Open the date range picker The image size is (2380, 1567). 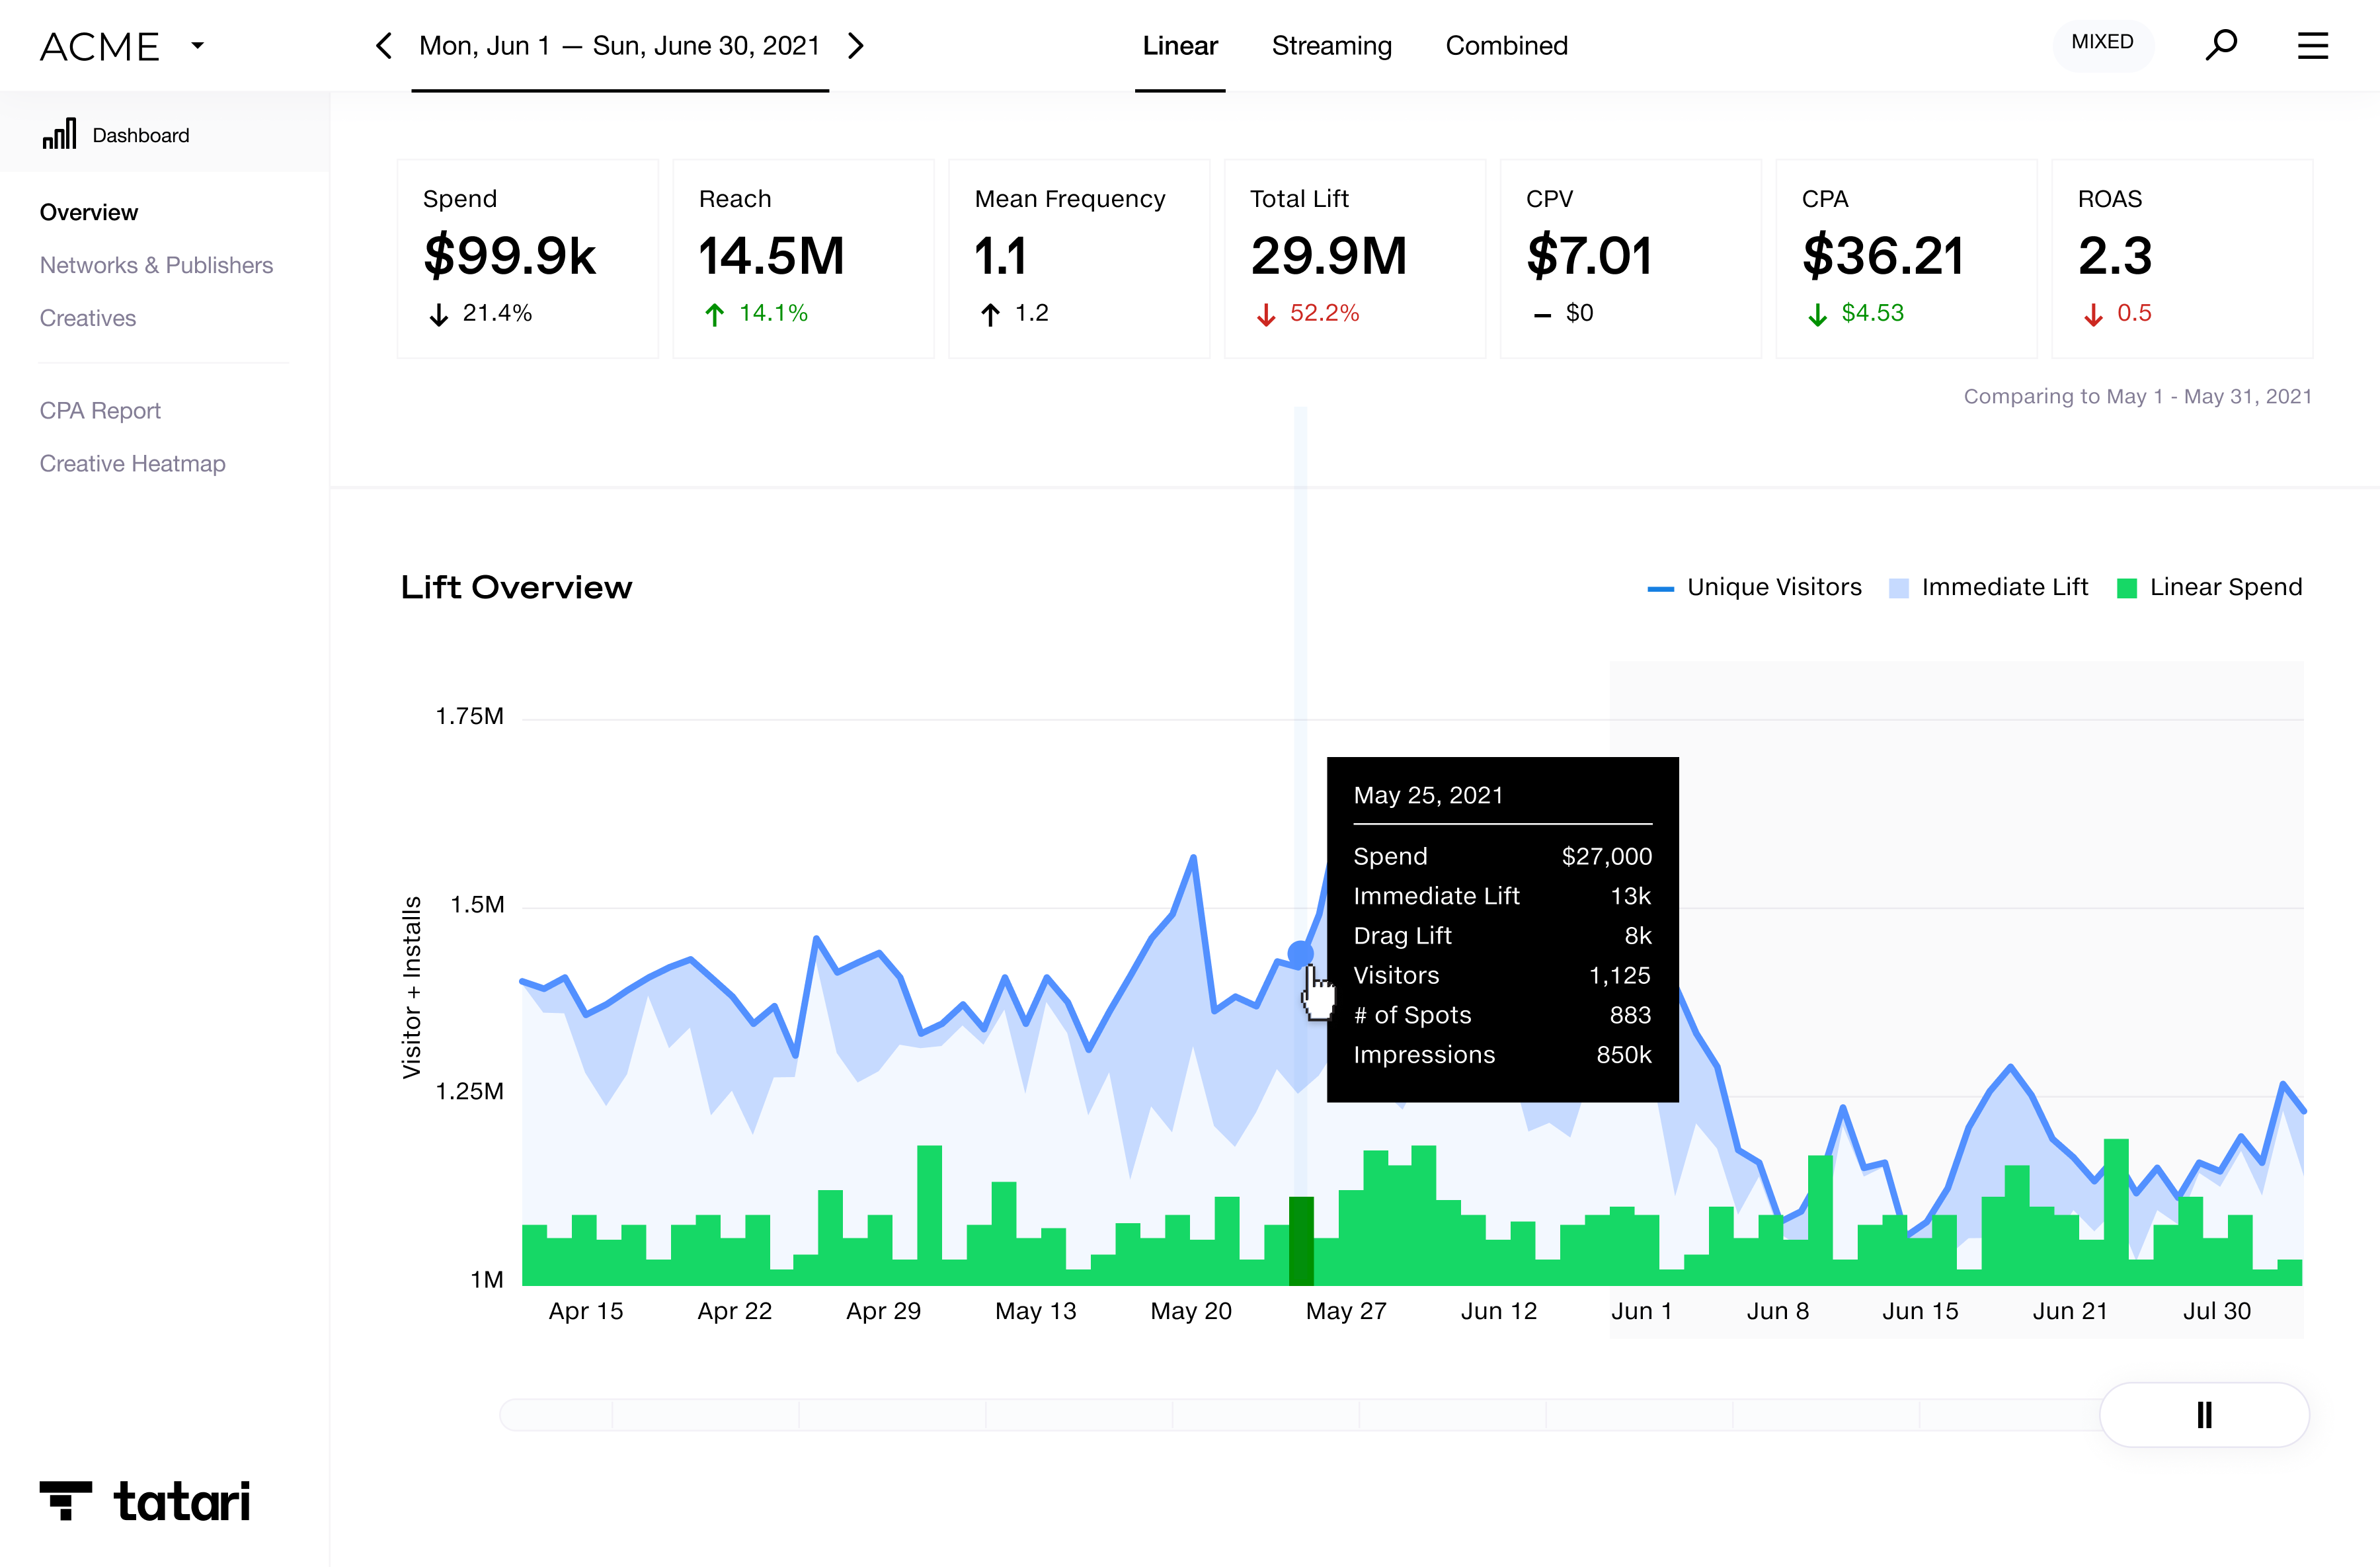[x=619, y=46]
